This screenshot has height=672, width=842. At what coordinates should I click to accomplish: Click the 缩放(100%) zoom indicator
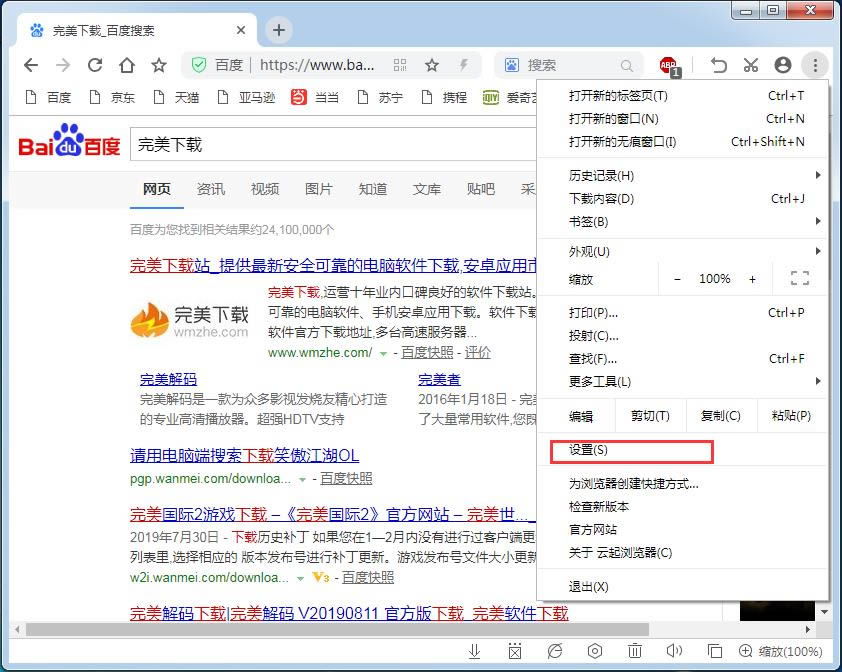point(781,652)
